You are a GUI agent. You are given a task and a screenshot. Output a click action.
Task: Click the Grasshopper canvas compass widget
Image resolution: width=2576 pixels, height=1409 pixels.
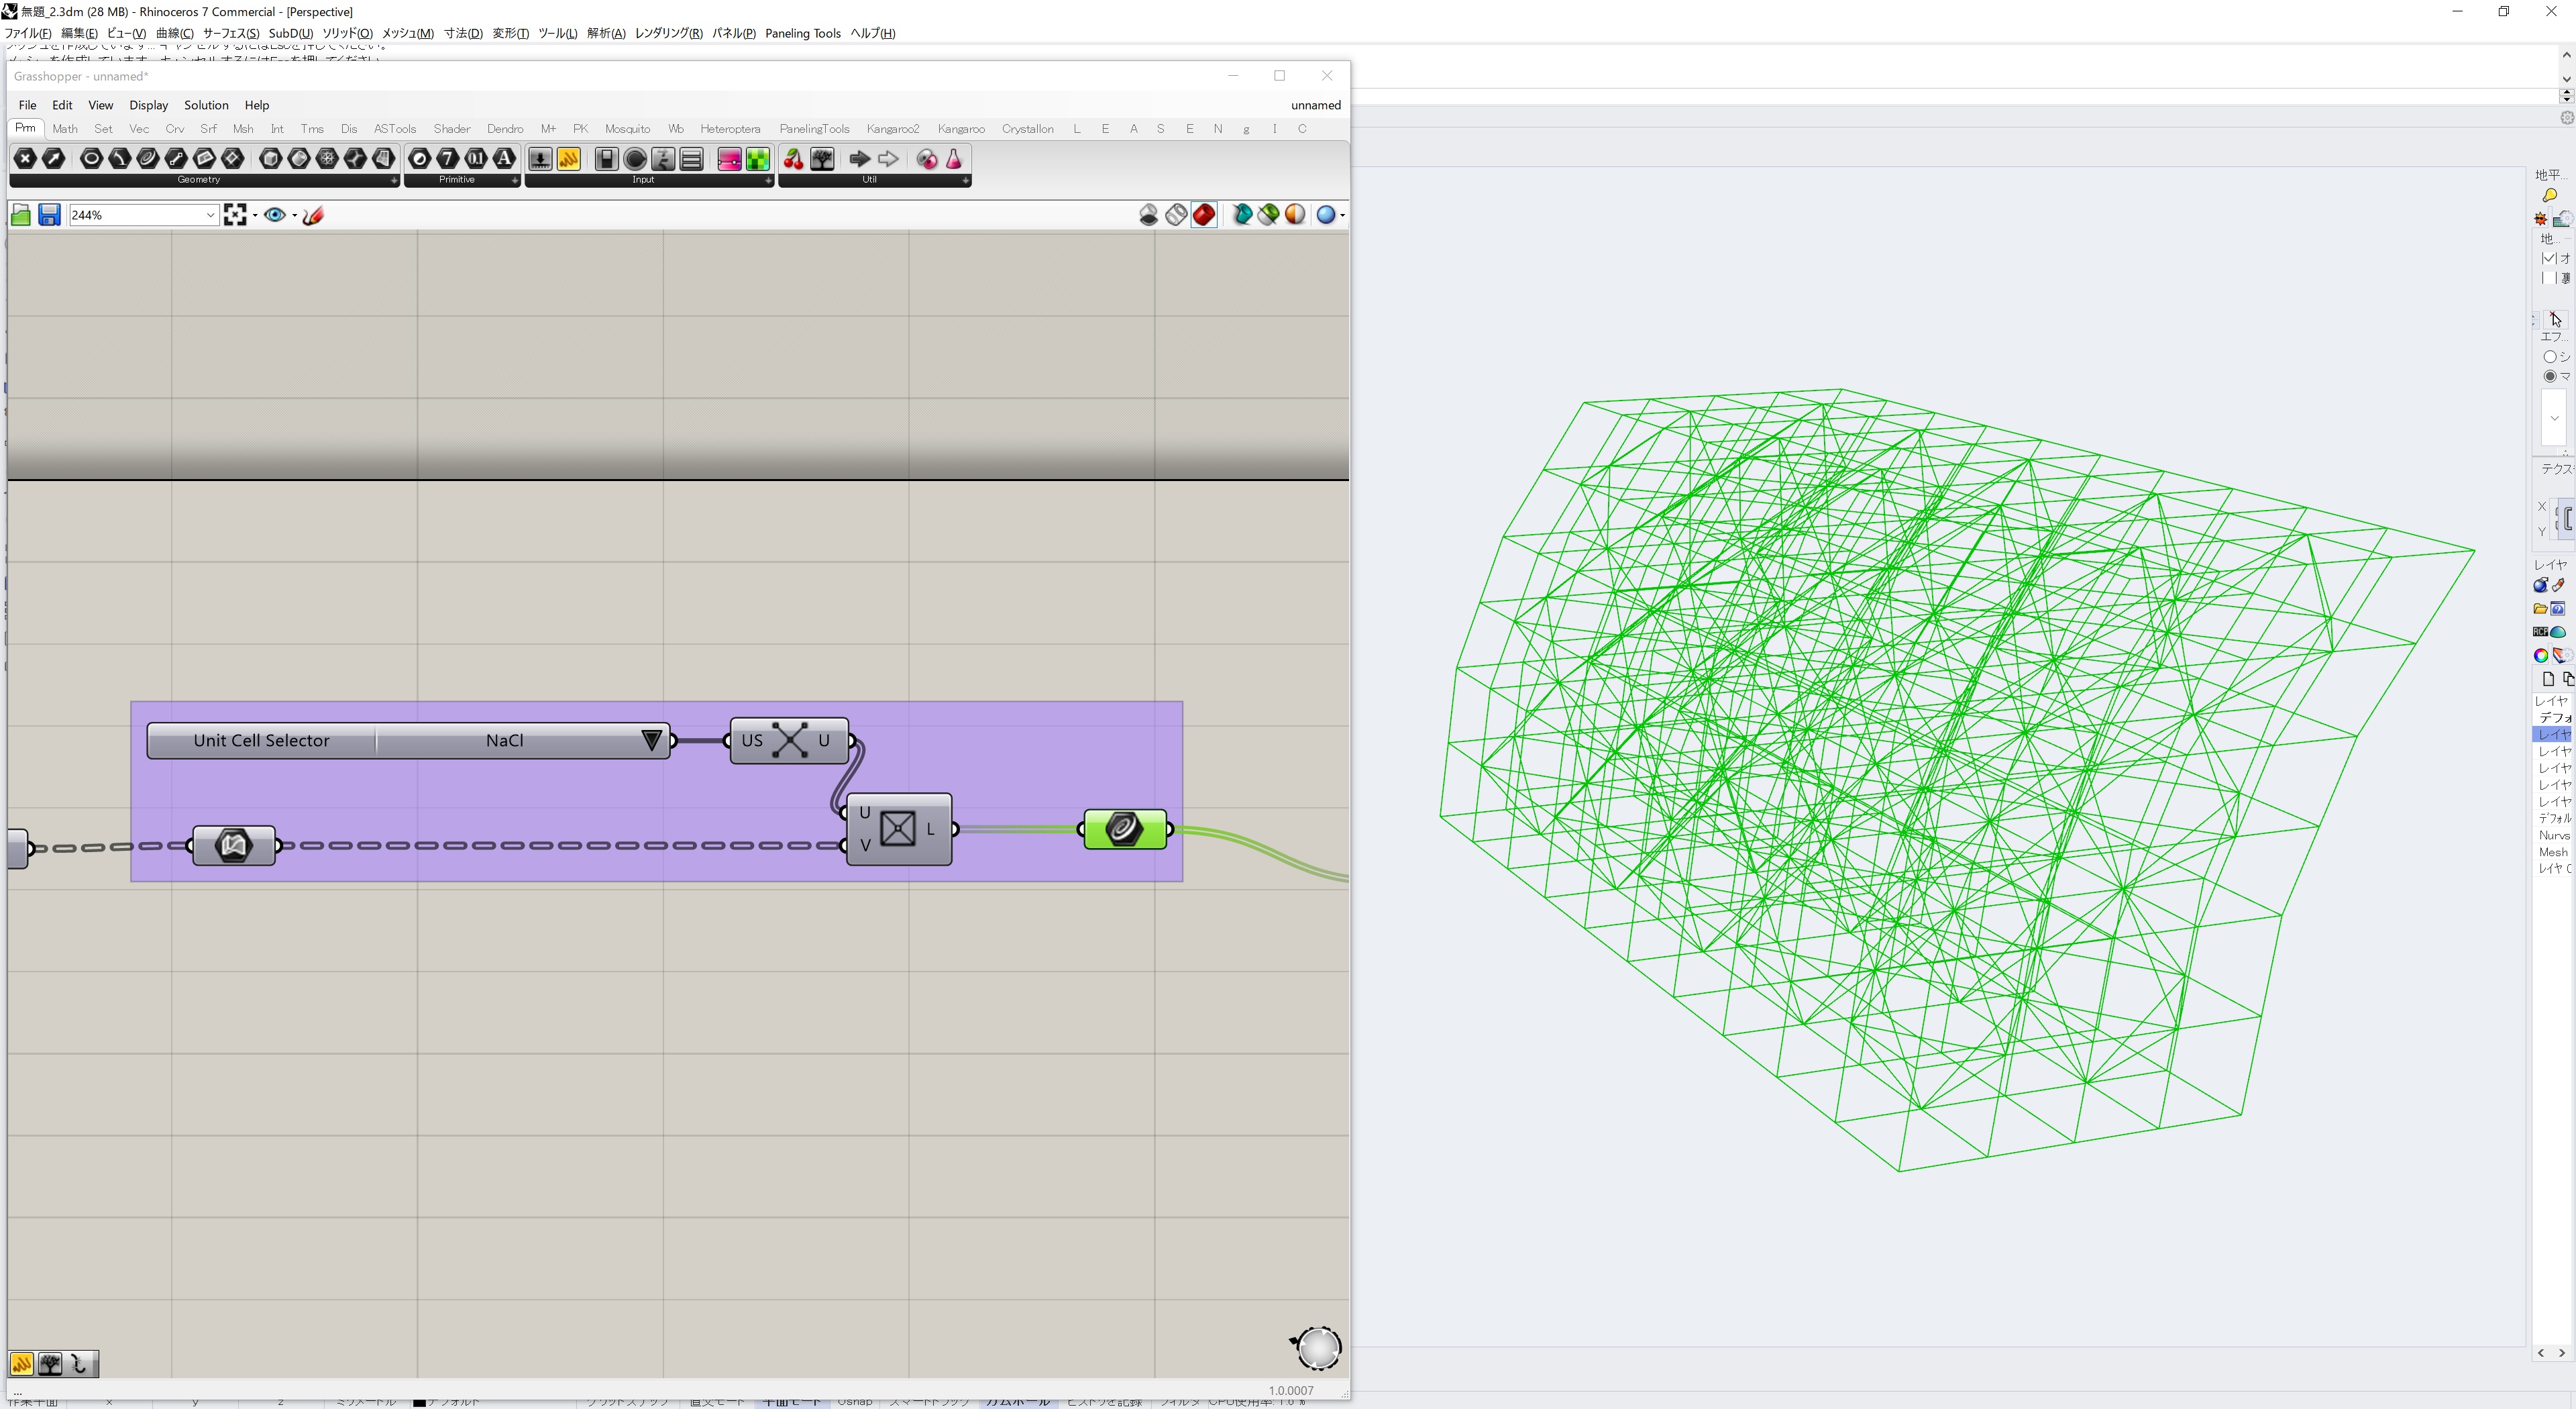click(1316, 1348)
